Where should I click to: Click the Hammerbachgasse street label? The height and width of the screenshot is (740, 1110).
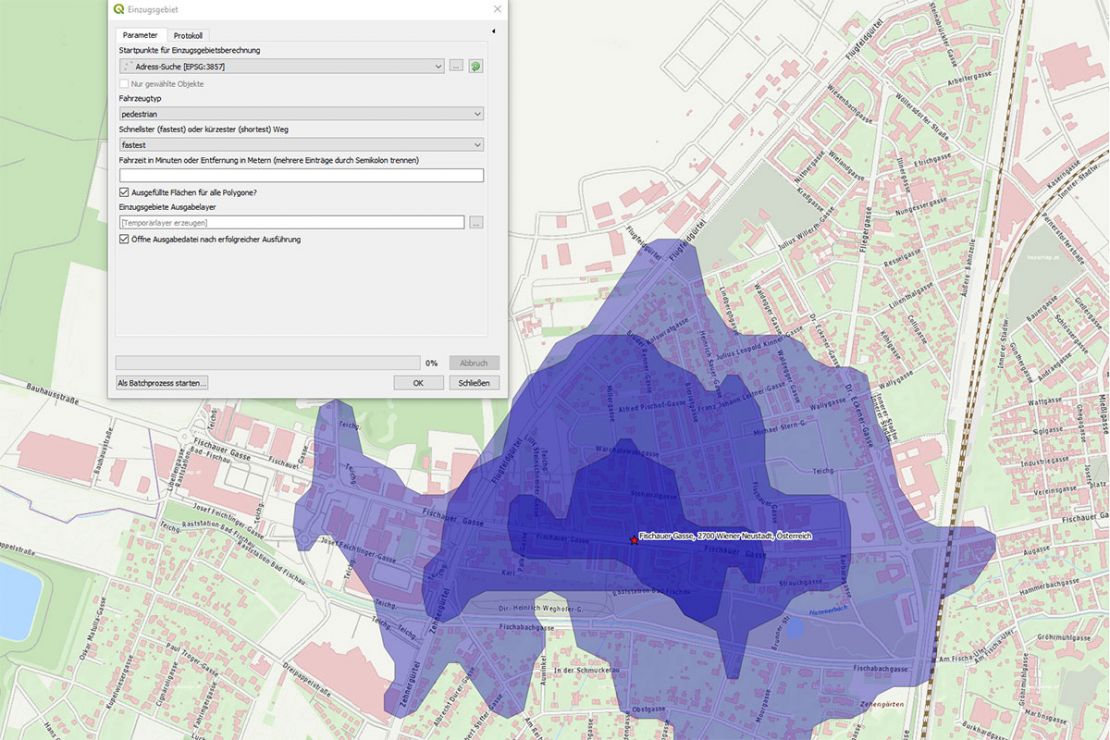pyautogui.click(x=1051, y=585)
